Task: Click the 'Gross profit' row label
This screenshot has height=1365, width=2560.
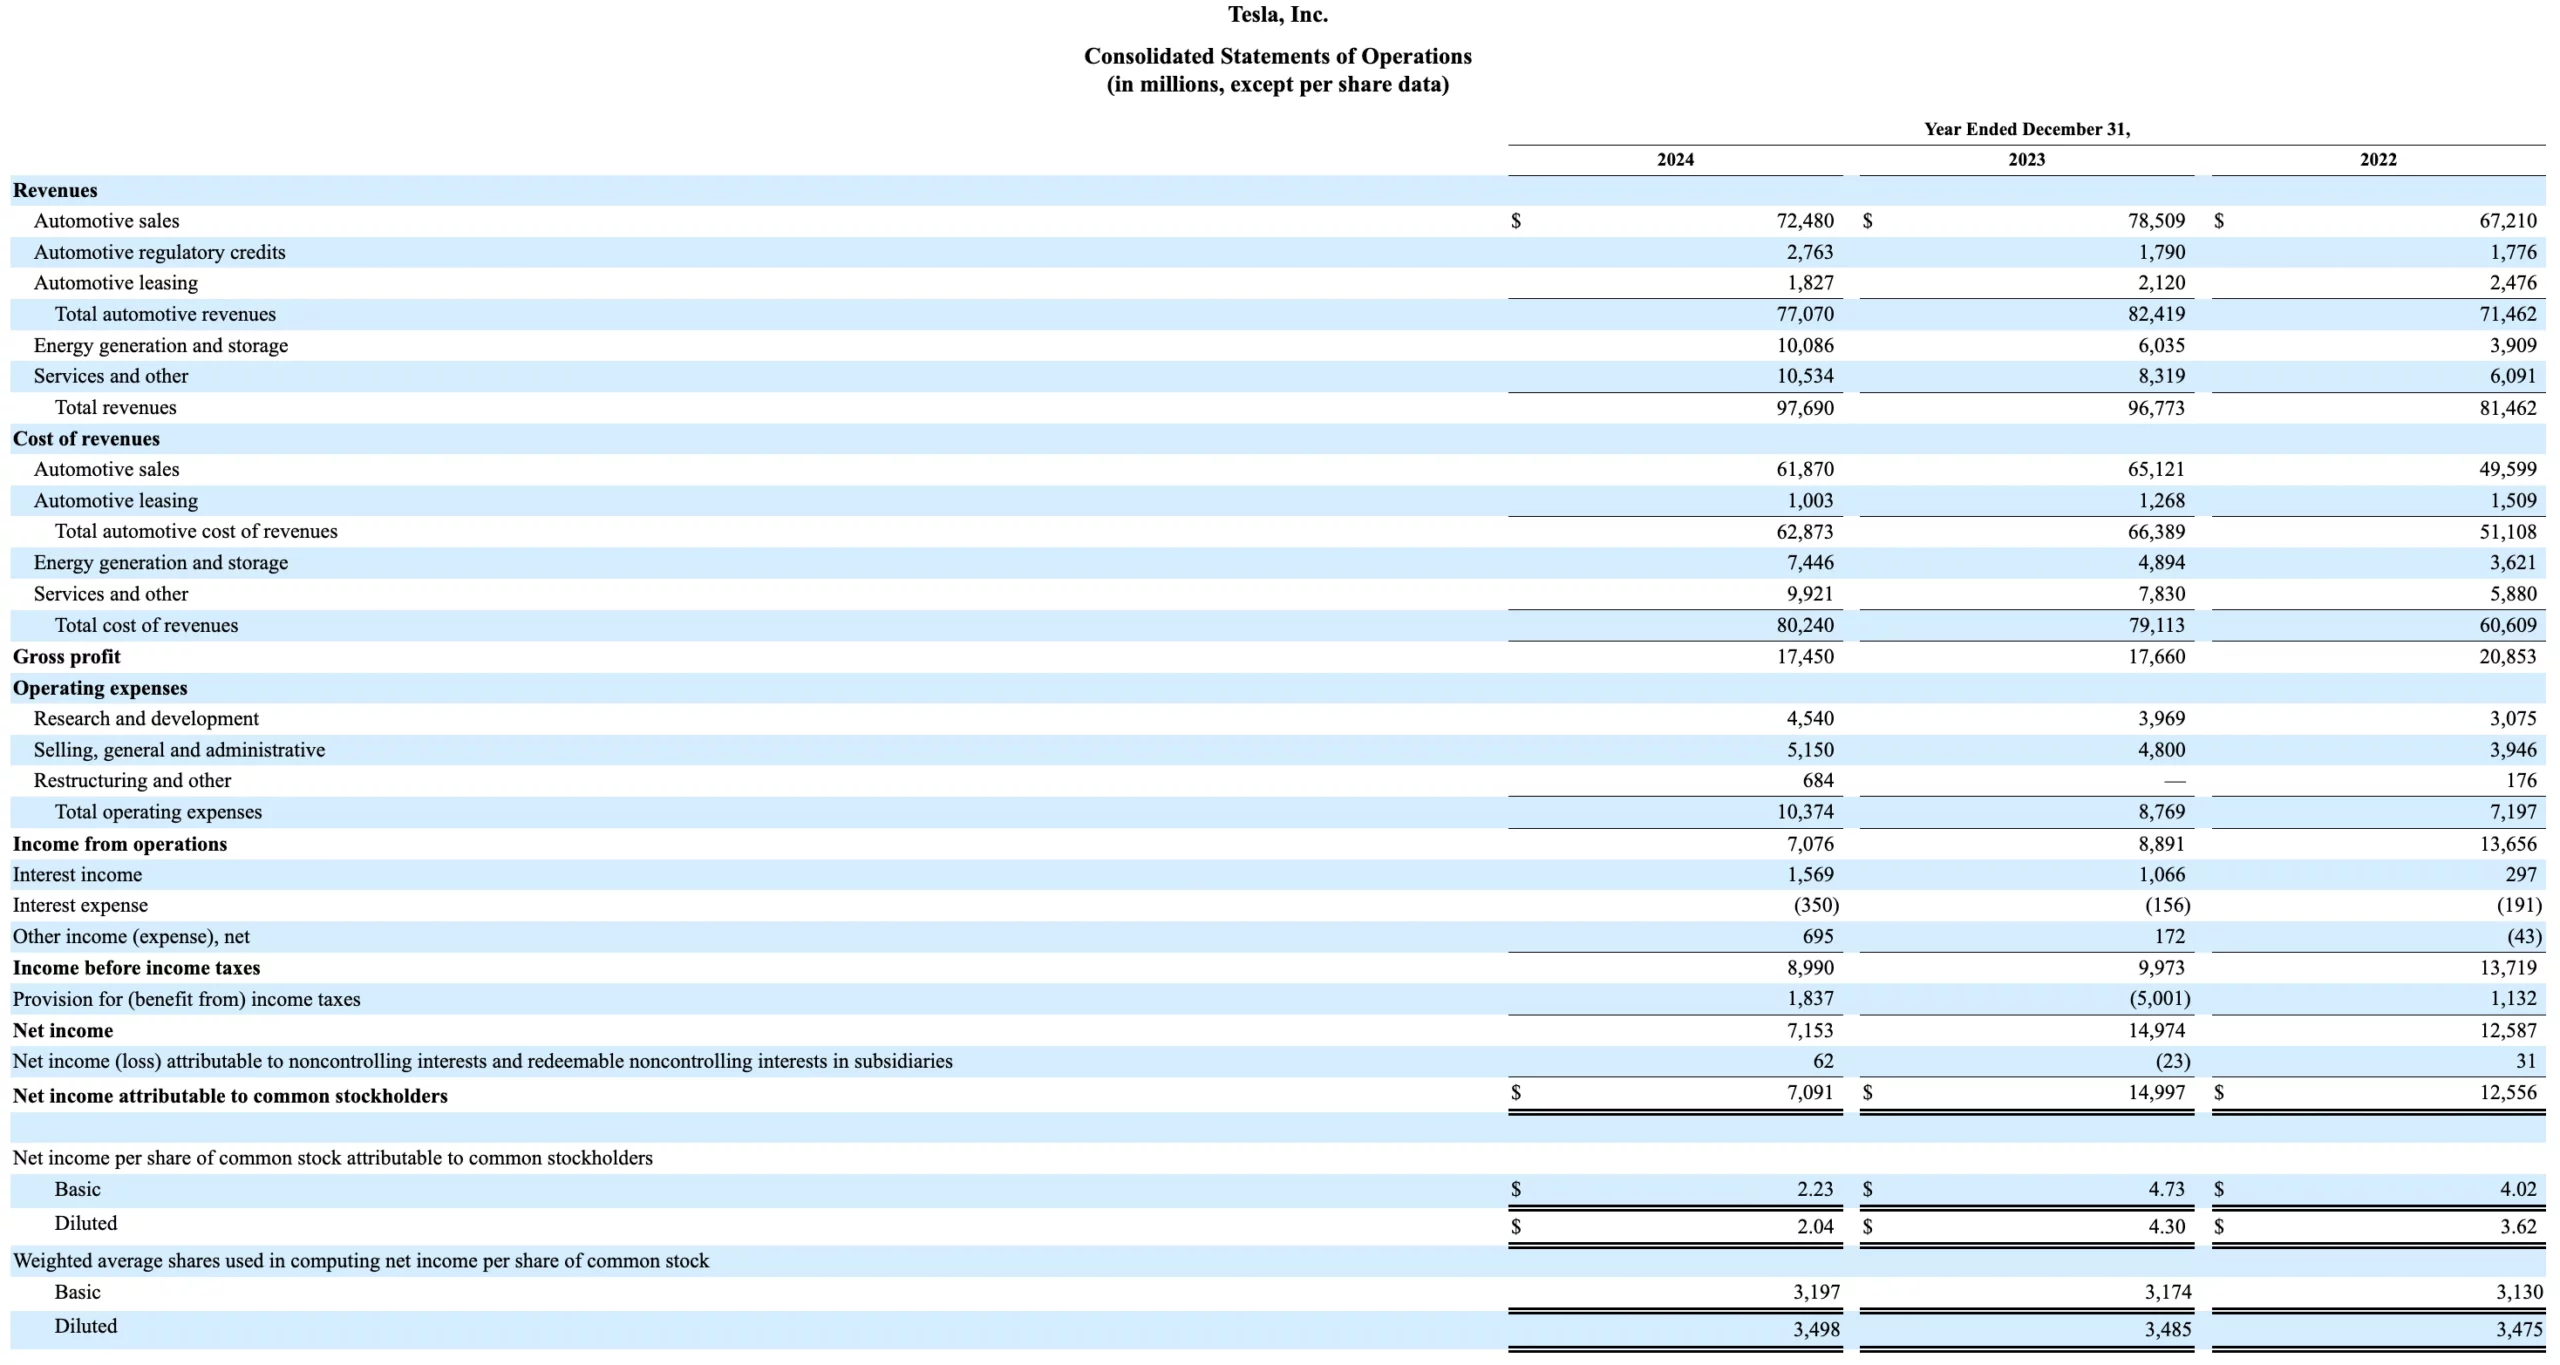Action: [x=66, y=657]
